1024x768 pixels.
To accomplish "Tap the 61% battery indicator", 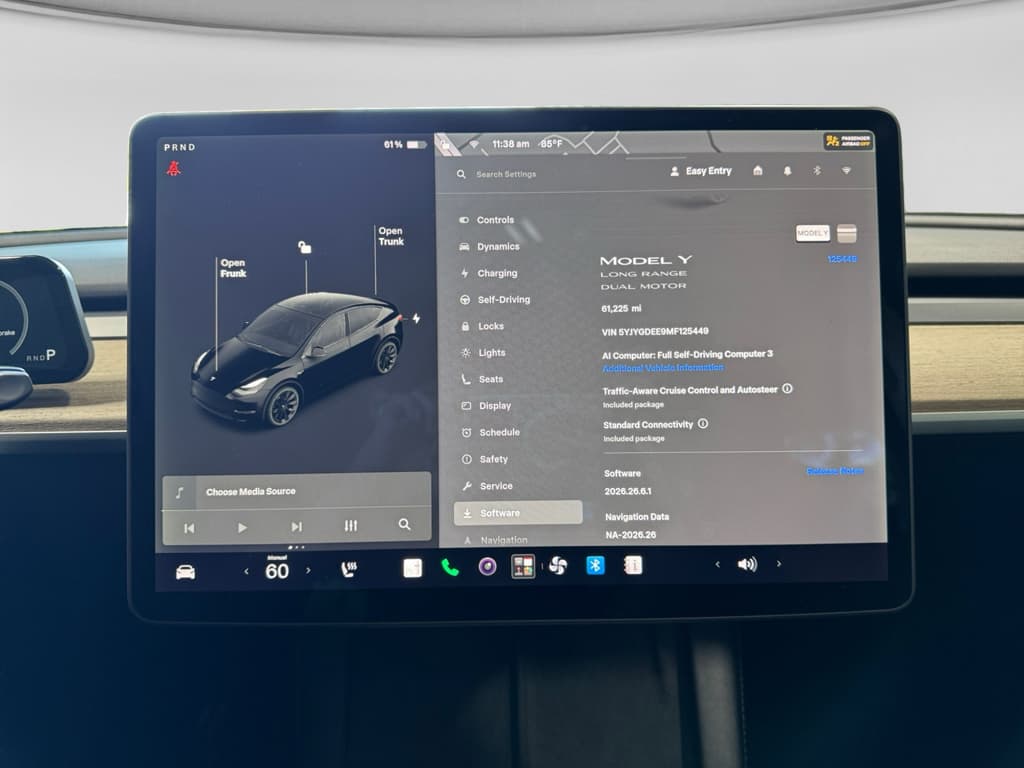I will click(405, 144).
